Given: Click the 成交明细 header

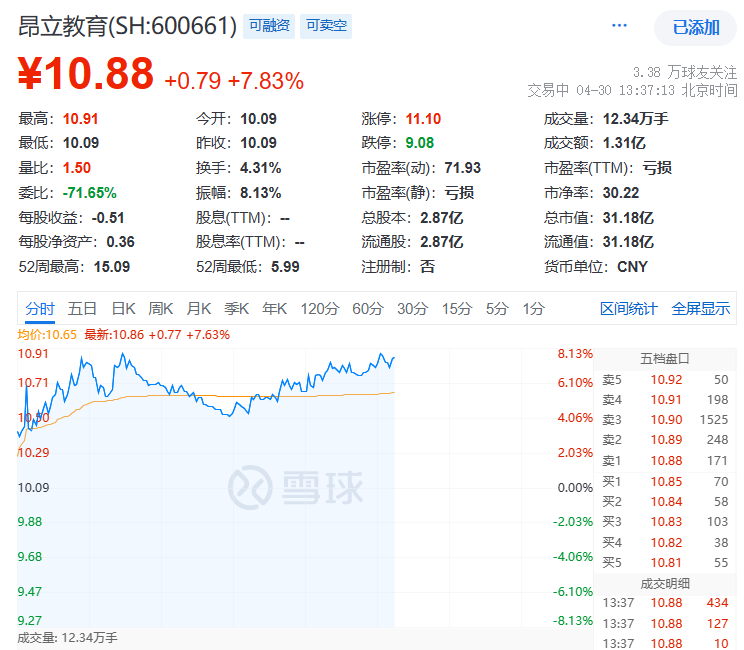Looking at the screenshot, I should 665,584.
